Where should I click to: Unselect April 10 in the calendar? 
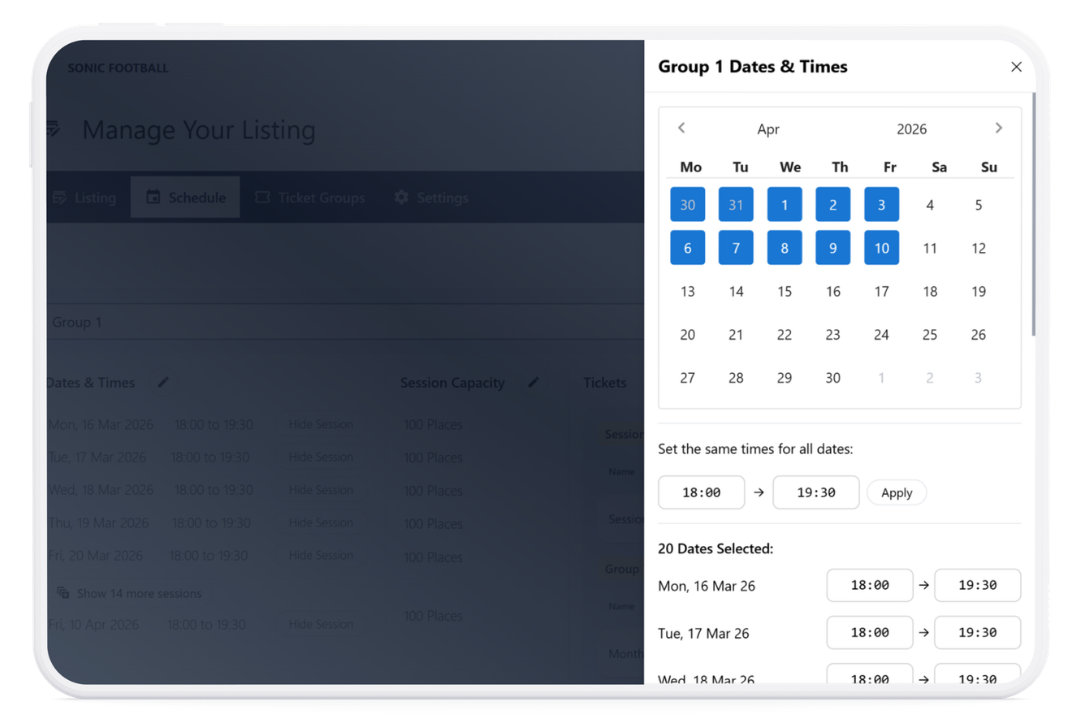[x=882, y=248]
